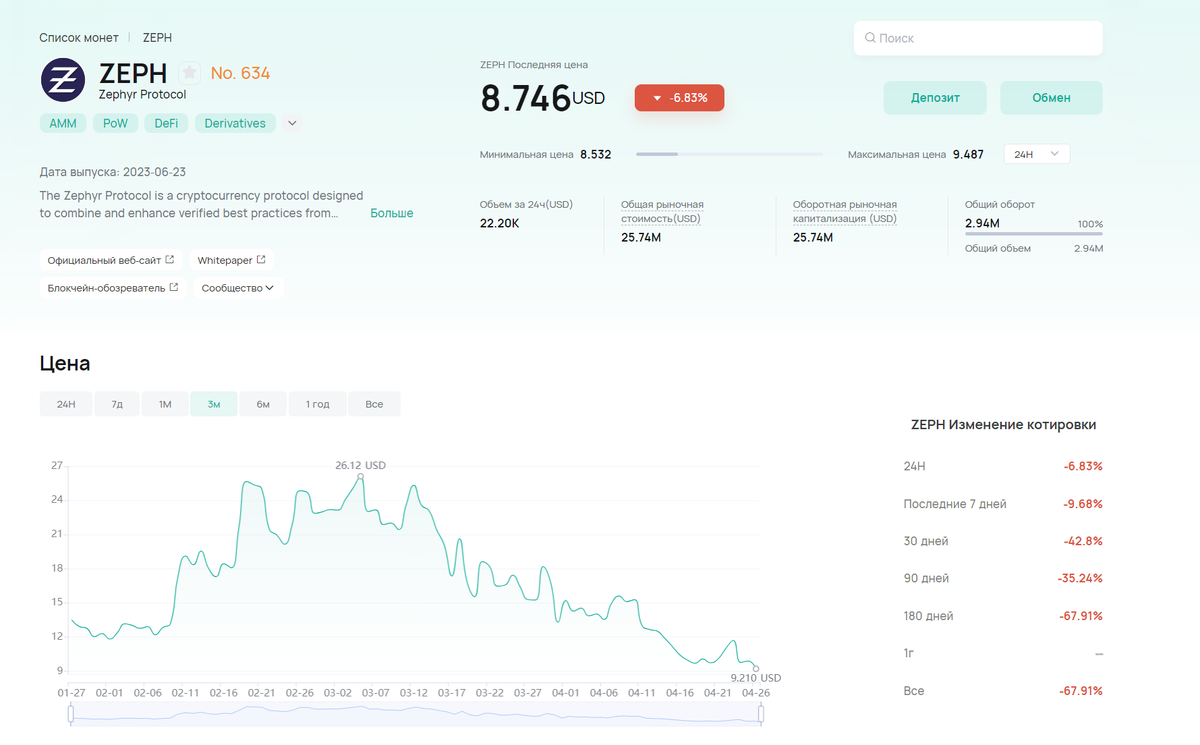Switch chart to 1 год tab

pos(317,404)
